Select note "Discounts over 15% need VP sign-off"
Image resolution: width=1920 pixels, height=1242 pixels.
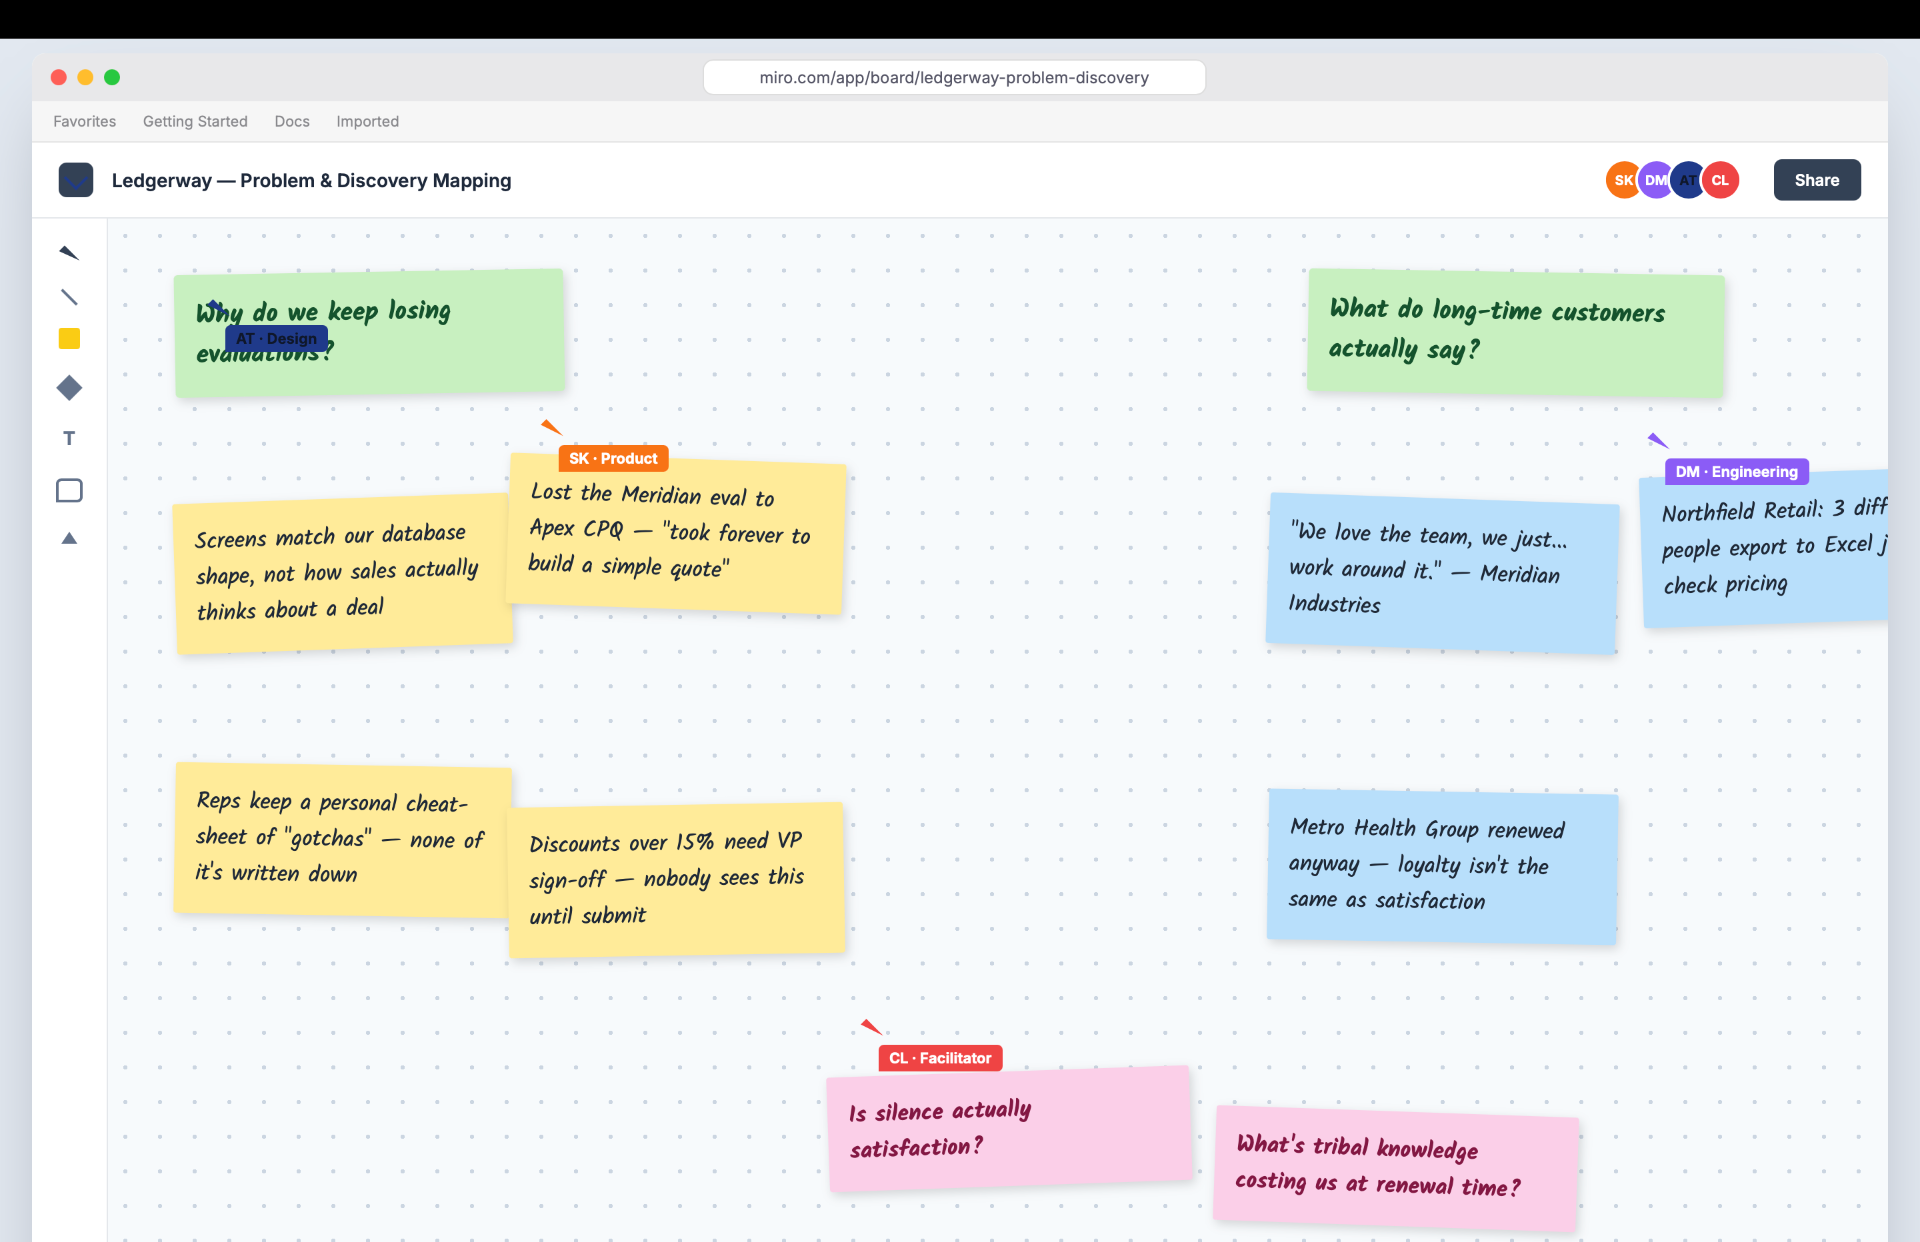tap(677, 880)
